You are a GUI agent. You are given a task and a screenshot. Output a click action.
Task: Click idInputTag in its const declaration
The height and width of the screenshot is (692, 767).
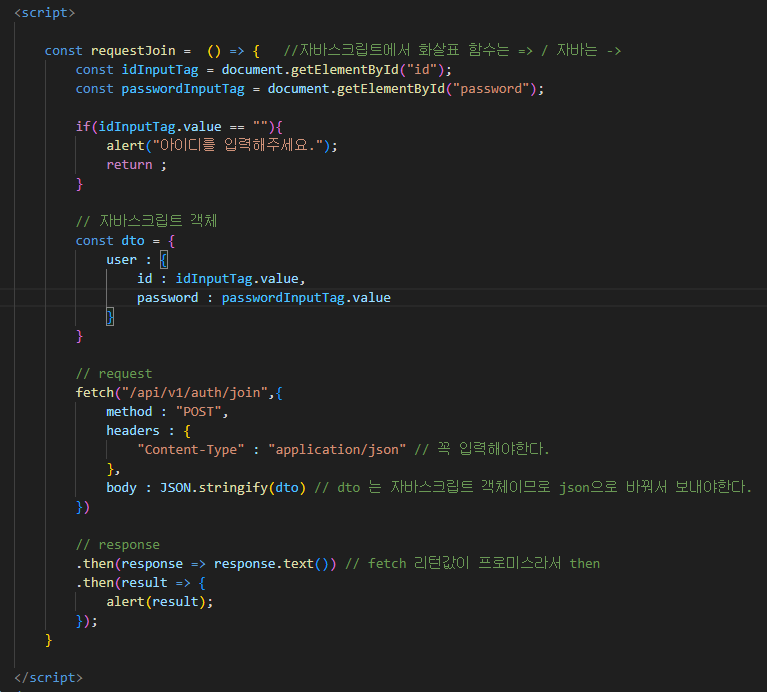pyautogui.click(x=160, y=70)
